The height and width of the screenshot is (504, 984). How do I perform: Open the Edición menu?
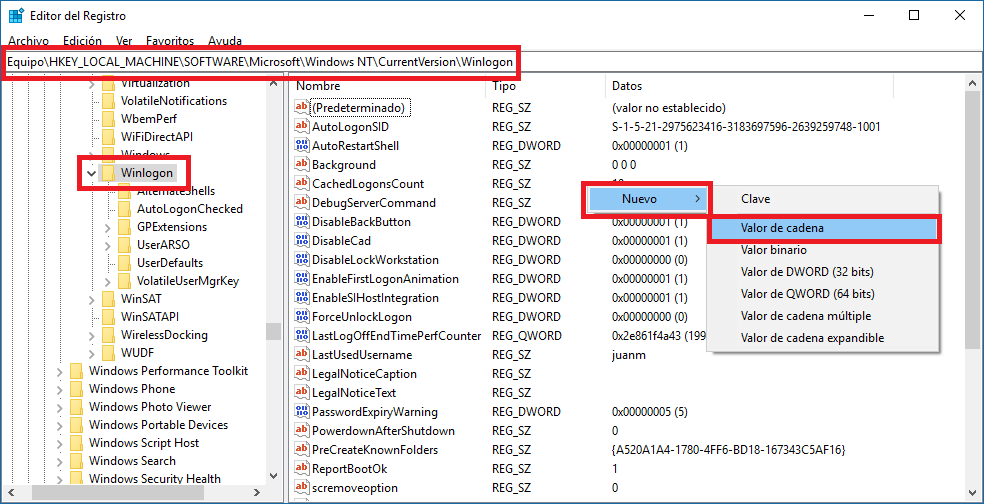pos(82,41)
